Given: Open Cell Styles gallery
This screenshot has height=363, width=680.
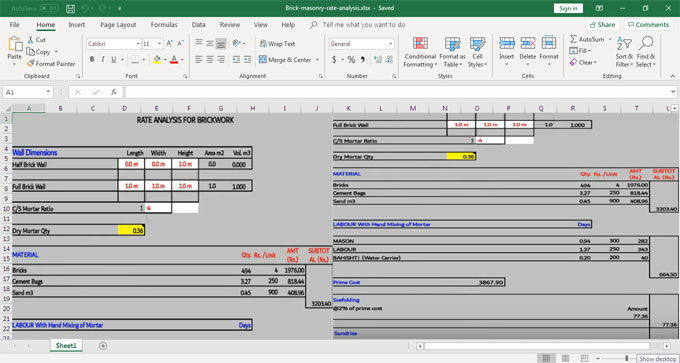Looking at the screenshot, I should 477,52.
